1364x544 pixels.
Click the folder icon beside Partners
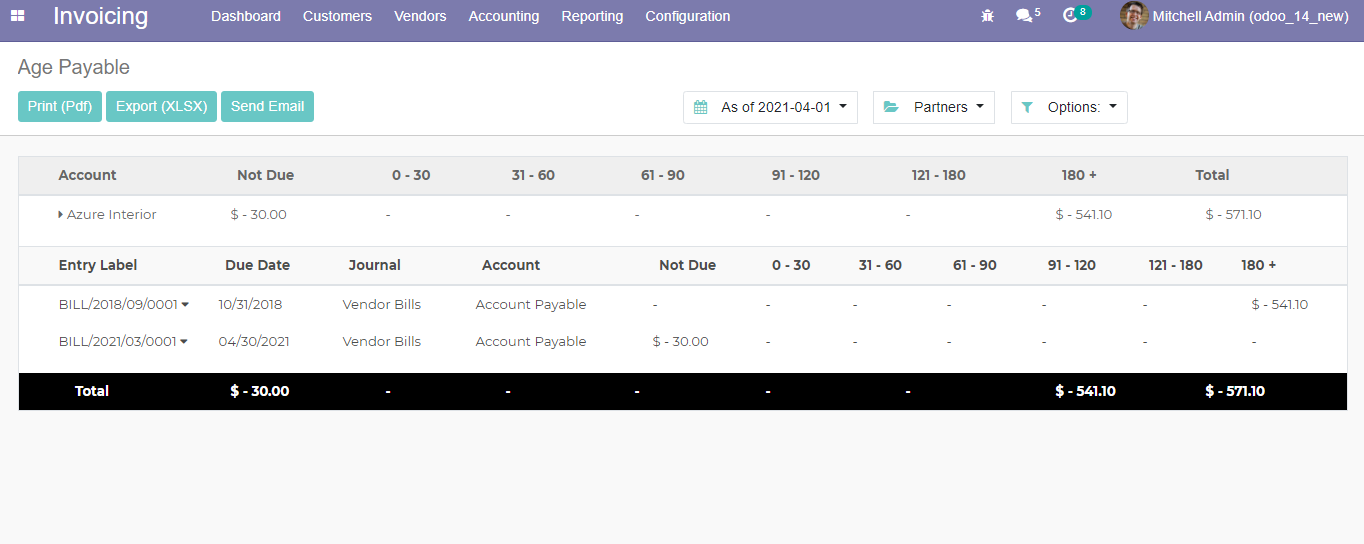pyautogui.click(x=891, y=108)
